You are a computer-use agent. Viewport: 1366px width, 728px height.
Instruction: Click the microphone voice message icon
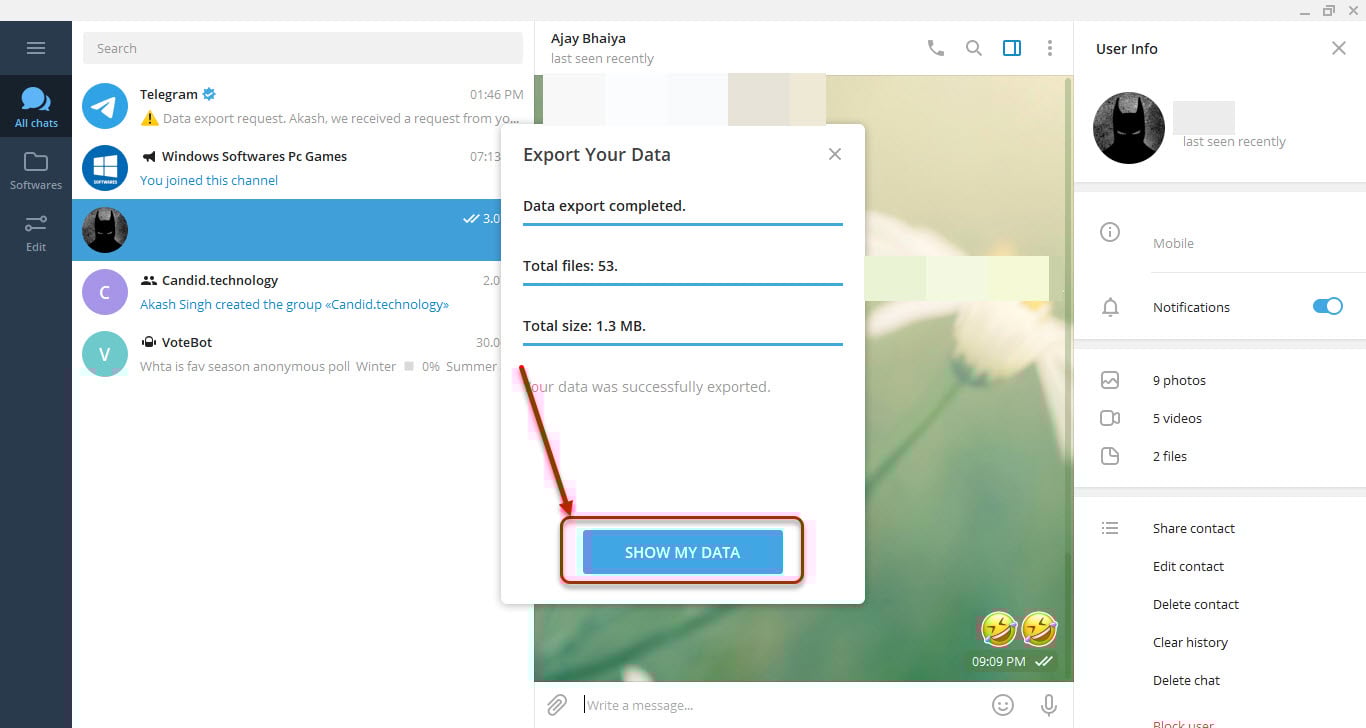(x=1049, y=705)
